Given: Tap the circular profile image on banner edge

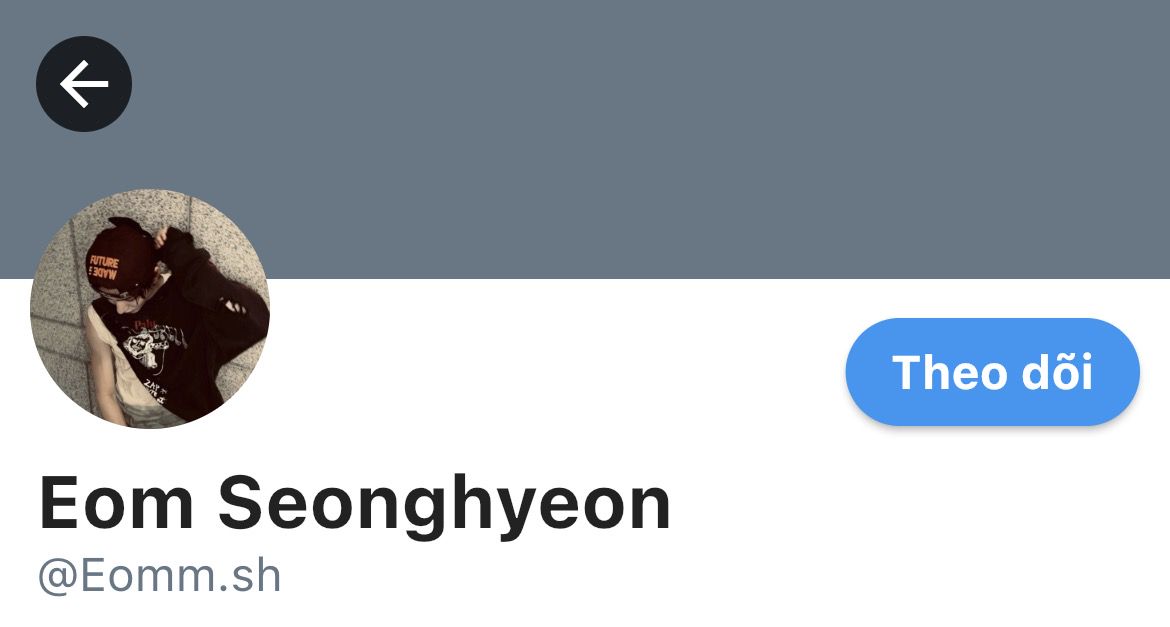Looking at the screenshot, I should (x=150, y=308).
